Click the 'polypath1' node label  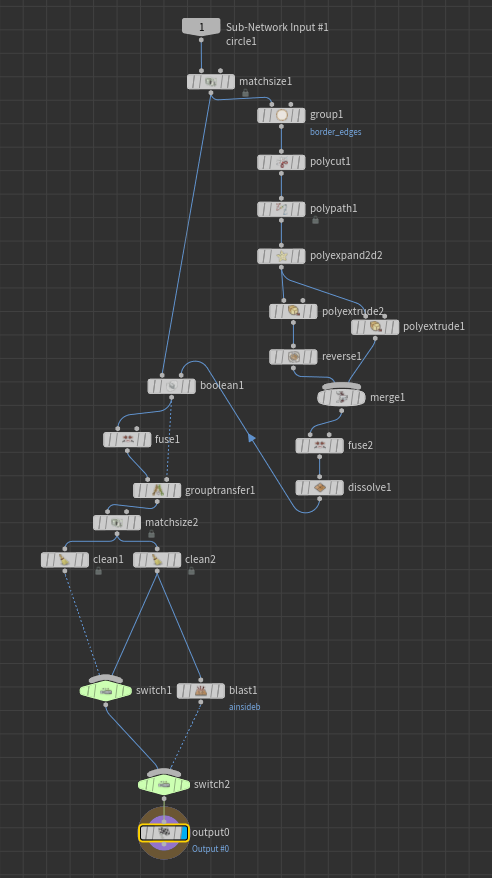334,208
